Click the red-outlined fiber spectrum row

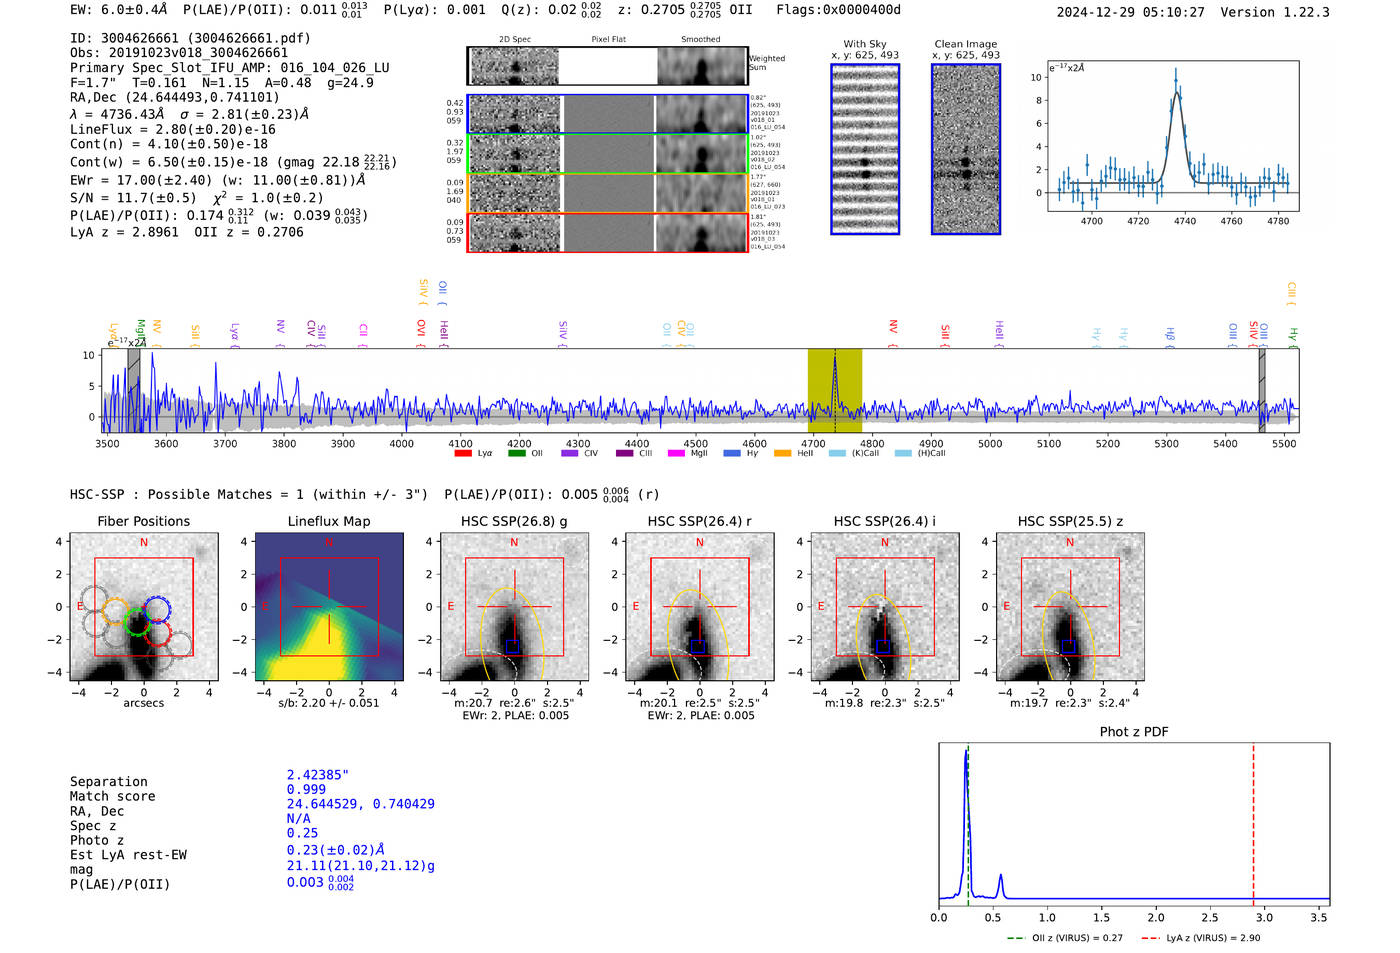click(608, 232)
